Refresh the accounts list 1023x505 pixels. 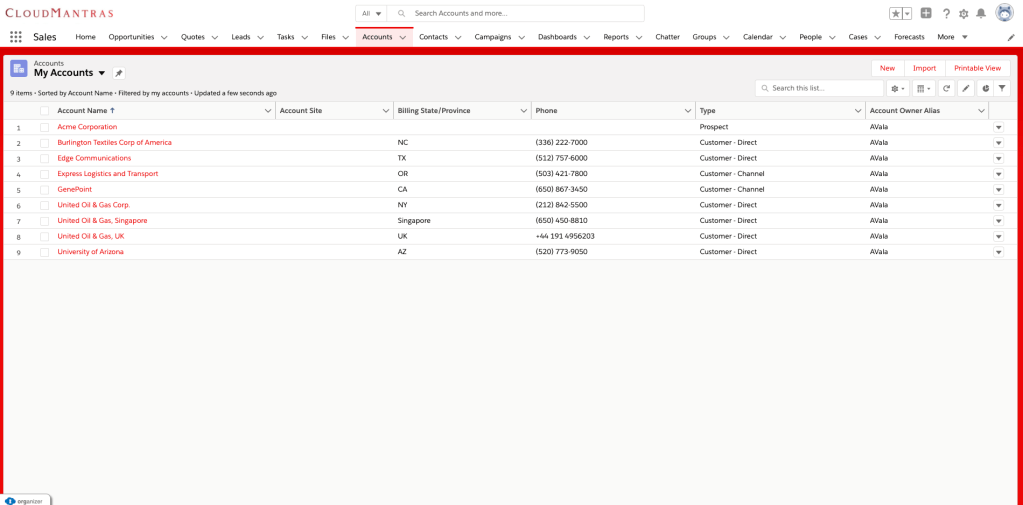946,88
